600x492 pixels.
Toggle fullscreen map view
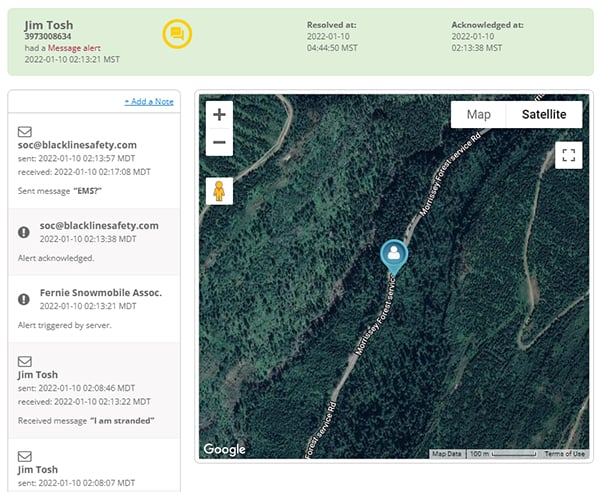pos(569,155)
